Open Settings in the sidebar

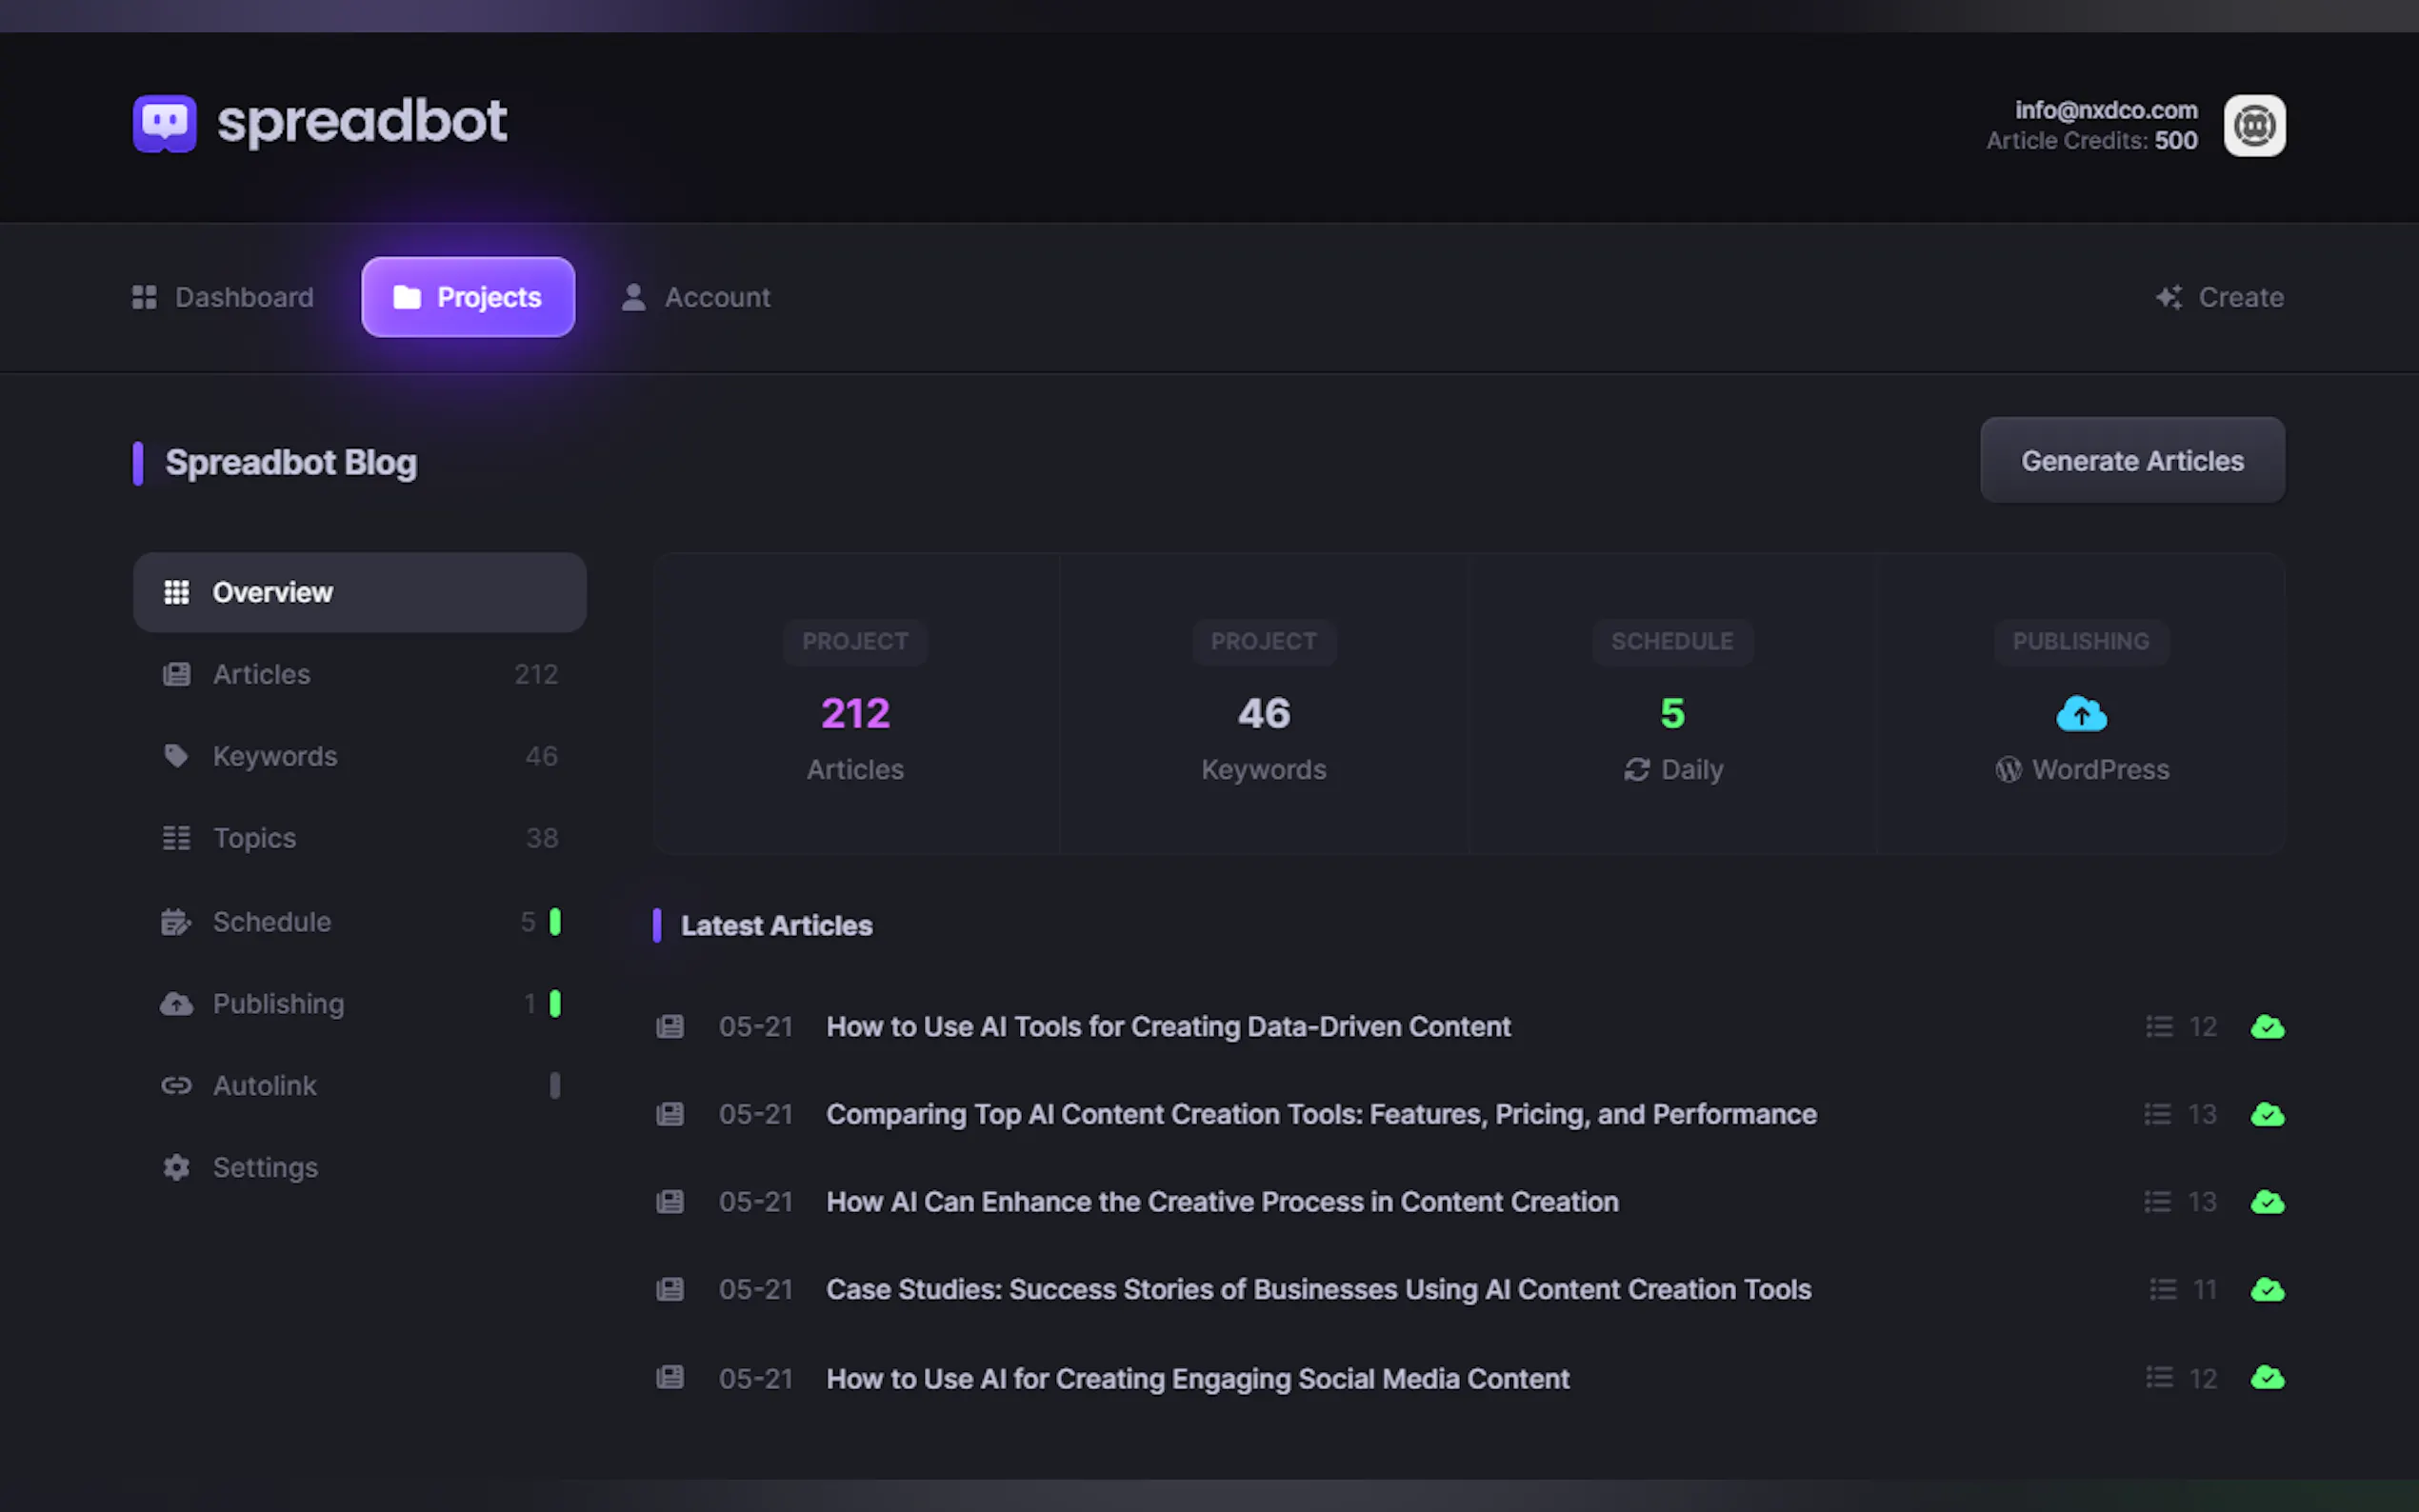click(265, 1167)
